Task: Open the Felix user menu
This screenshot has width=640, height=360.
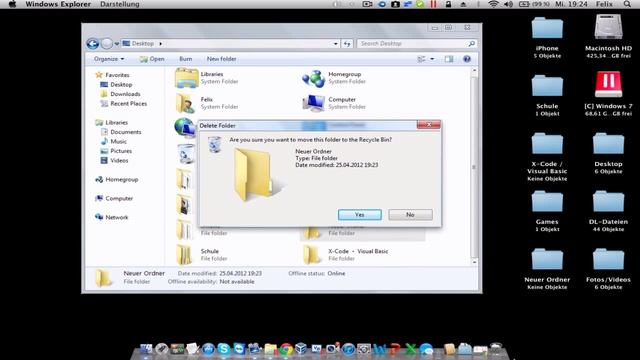Action: (x=604, y=4)
